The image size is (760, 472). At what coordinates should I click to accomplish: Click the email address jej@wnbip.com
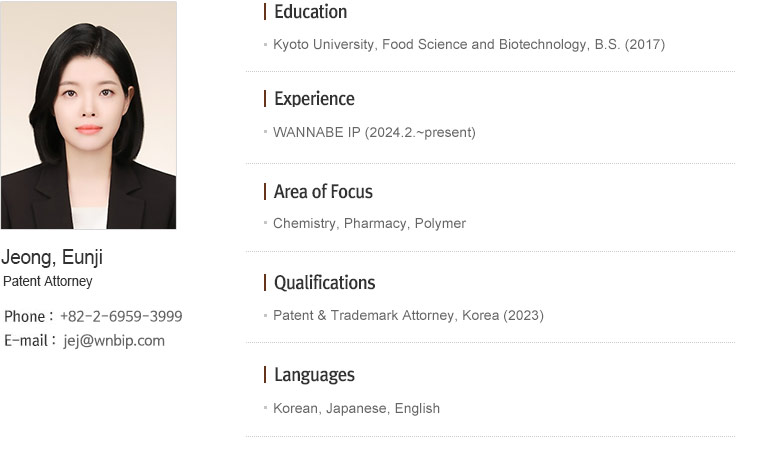pos(114,341)
